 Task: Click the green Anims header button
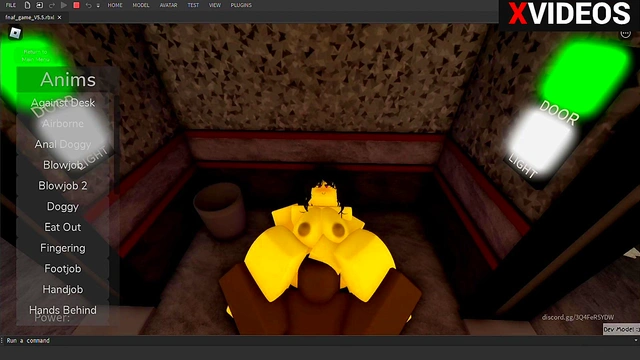click(x=67, y=80)
